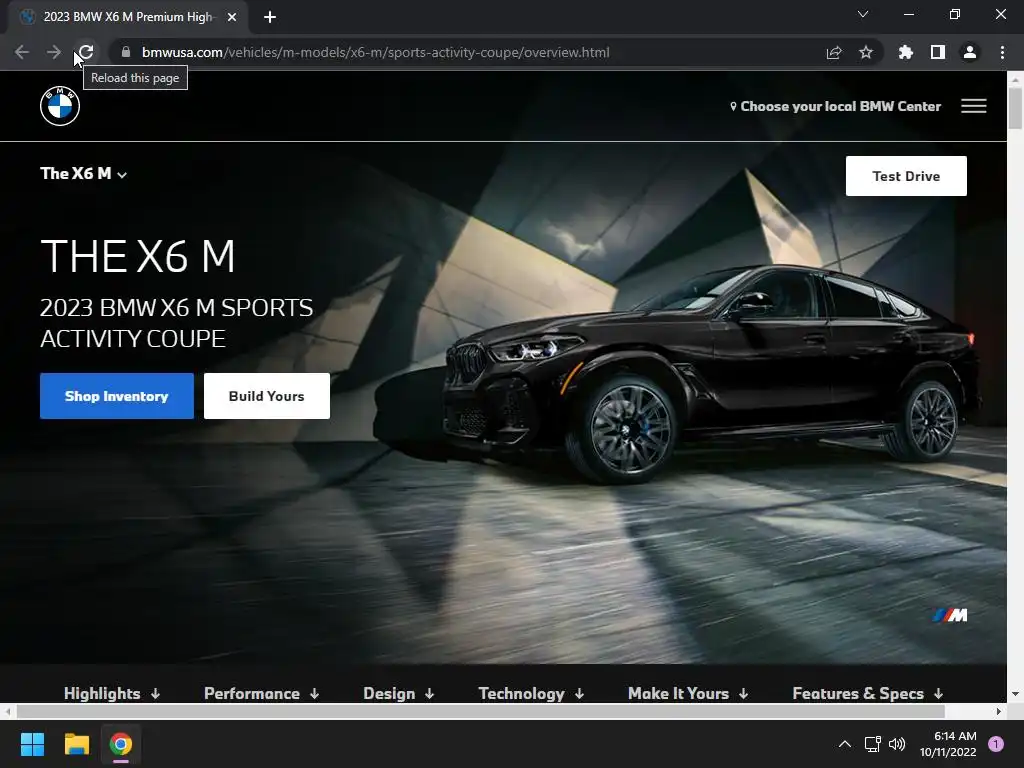Click the Test Drive button

906,176
